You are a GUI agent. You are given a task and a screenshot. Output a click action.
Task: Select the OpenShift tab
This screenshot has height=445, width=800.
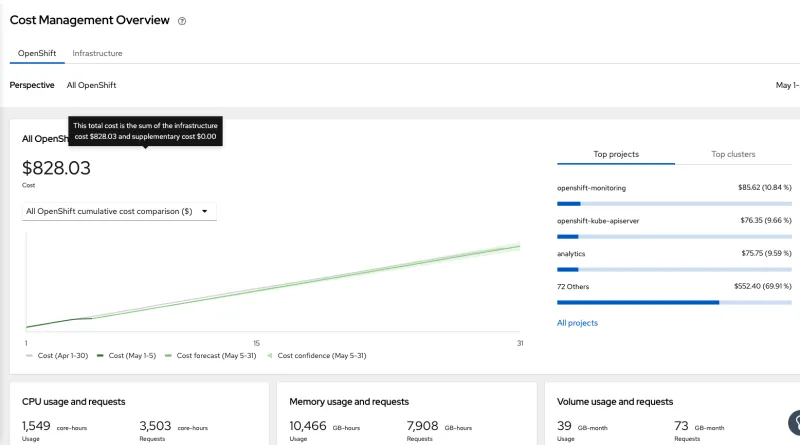(x=37, y=53)
